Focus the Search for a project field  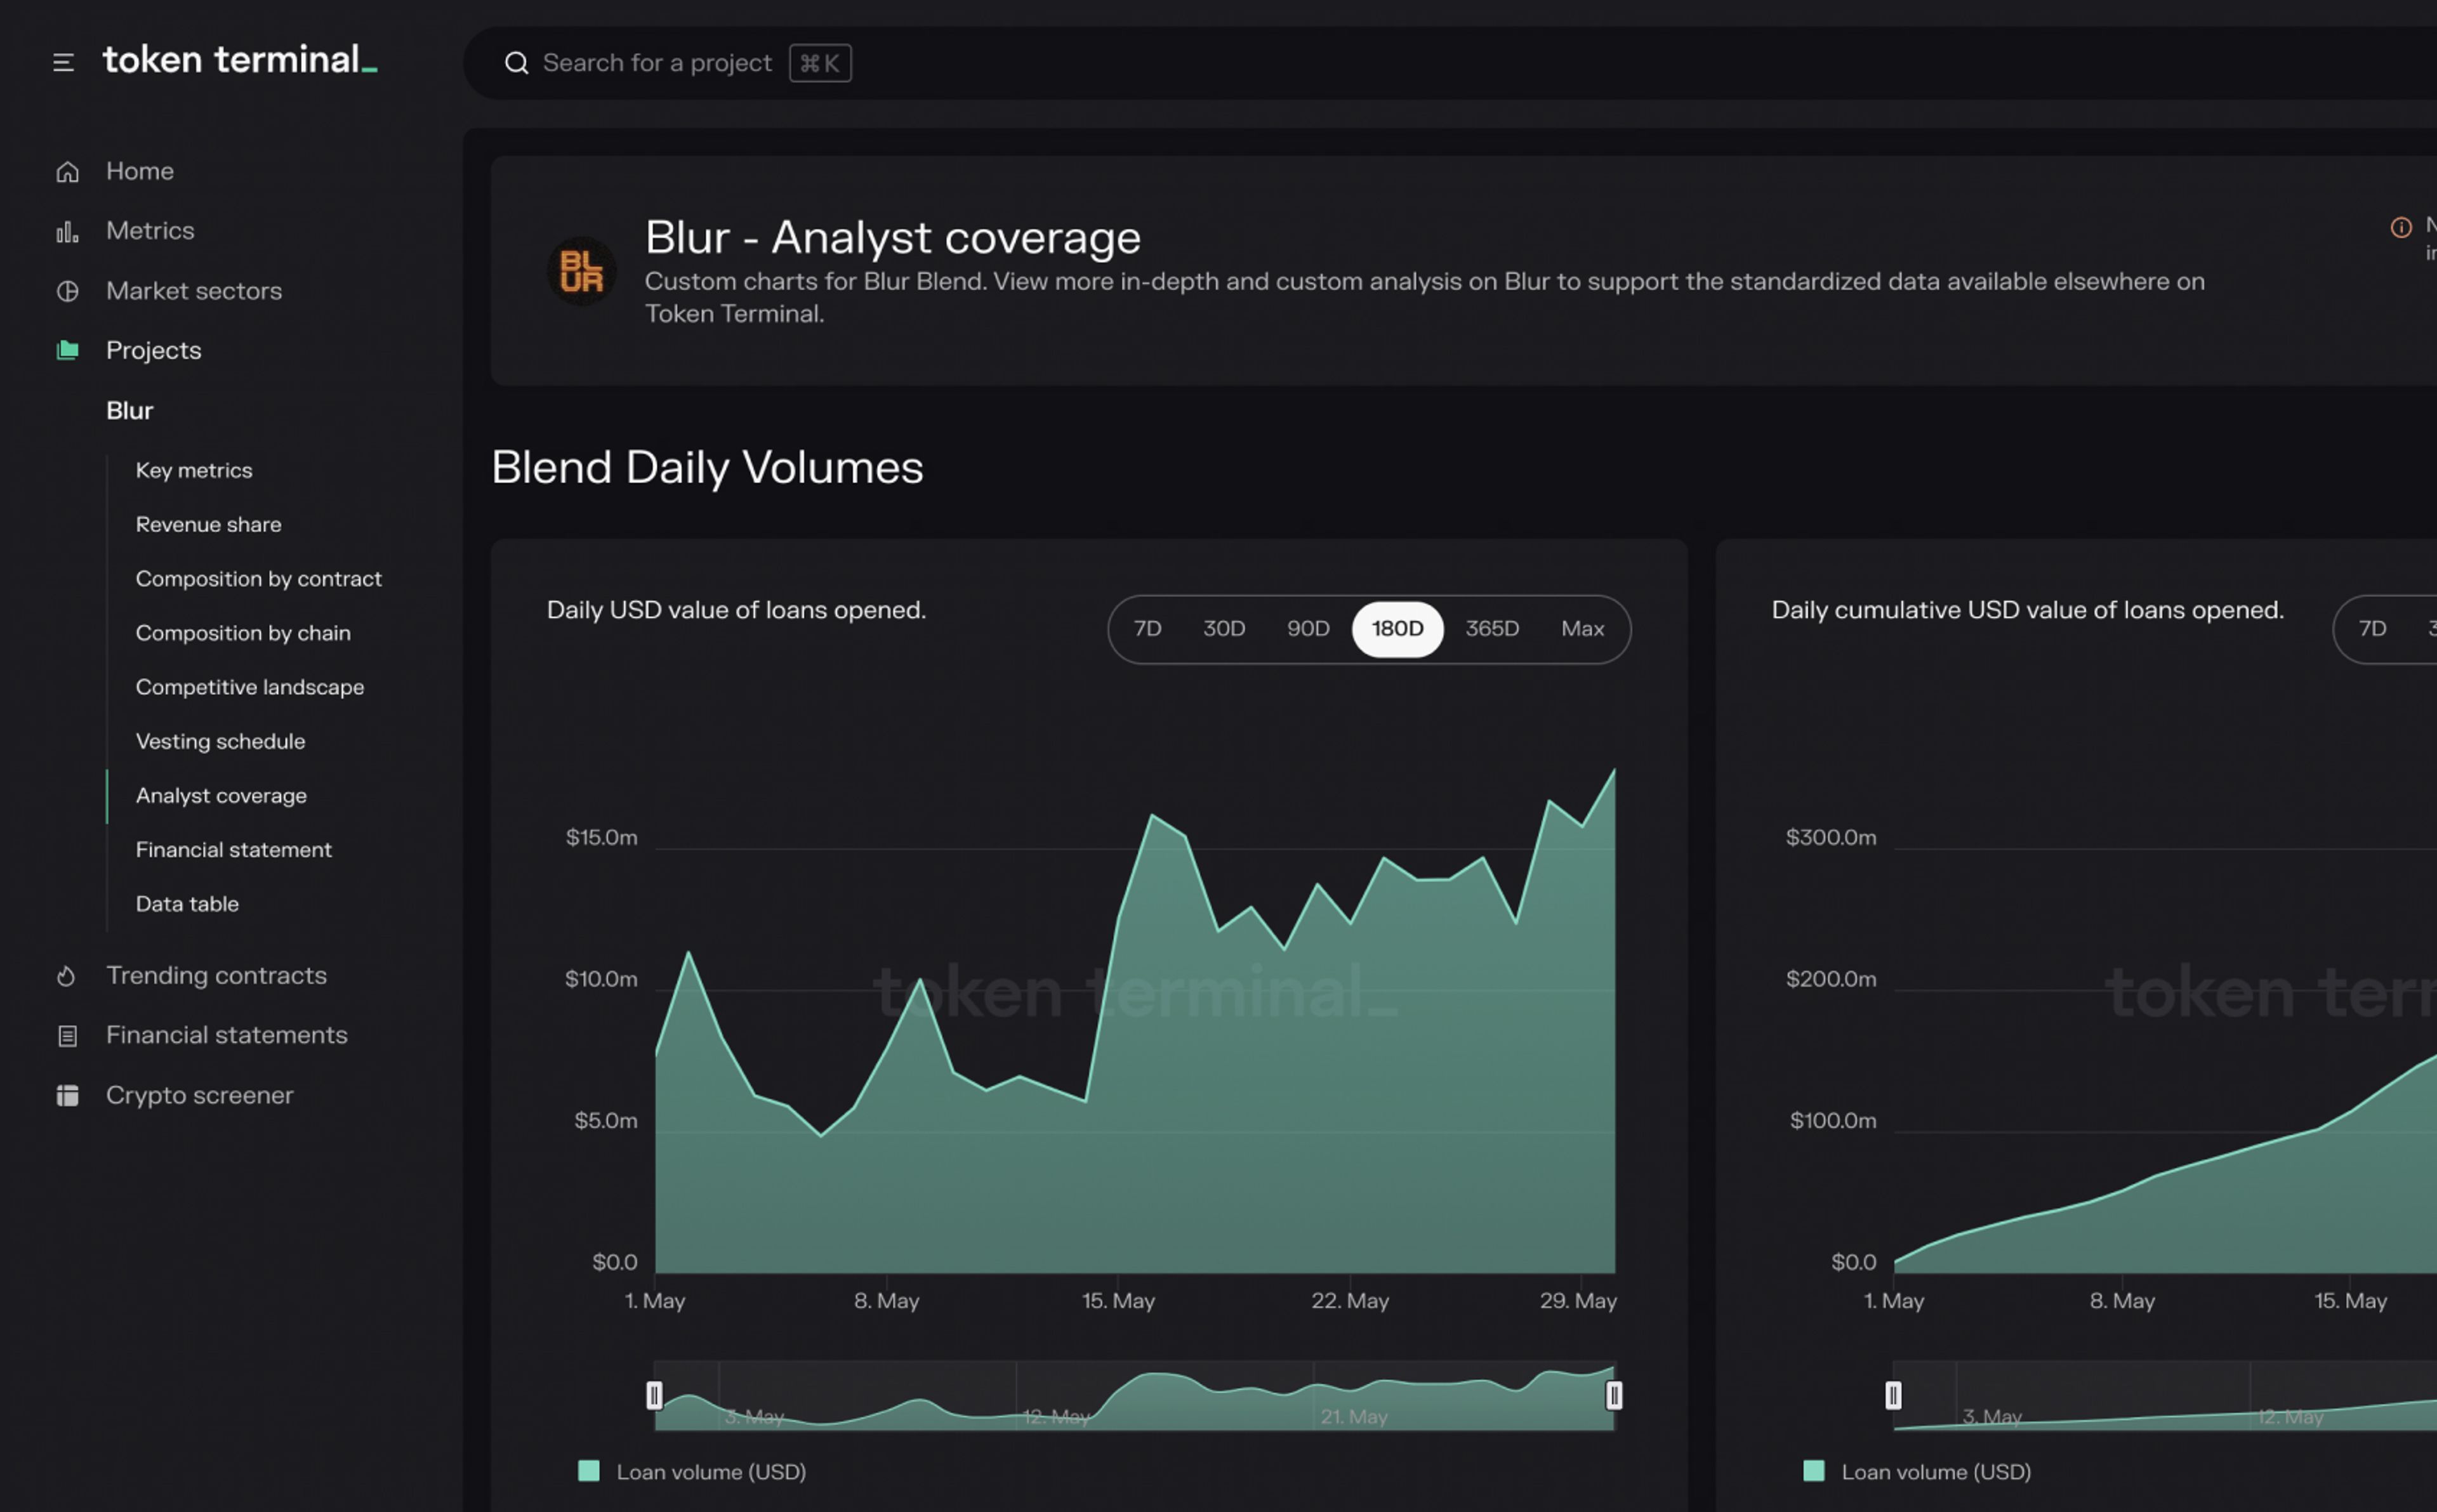657,63
